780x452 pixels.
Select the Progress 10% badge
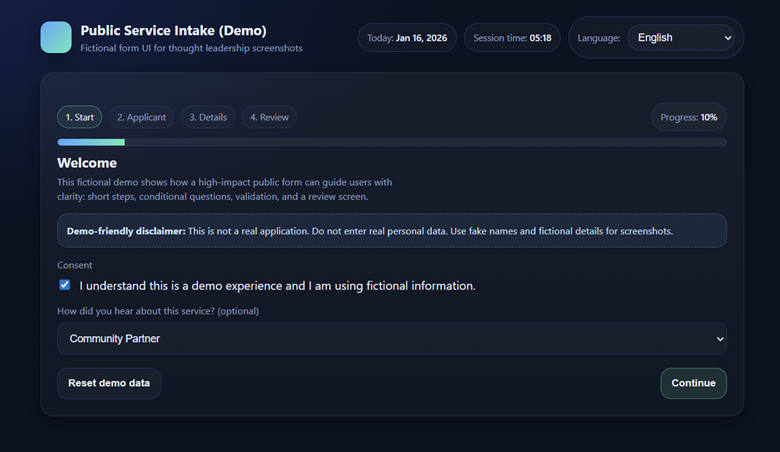(689, 117)
